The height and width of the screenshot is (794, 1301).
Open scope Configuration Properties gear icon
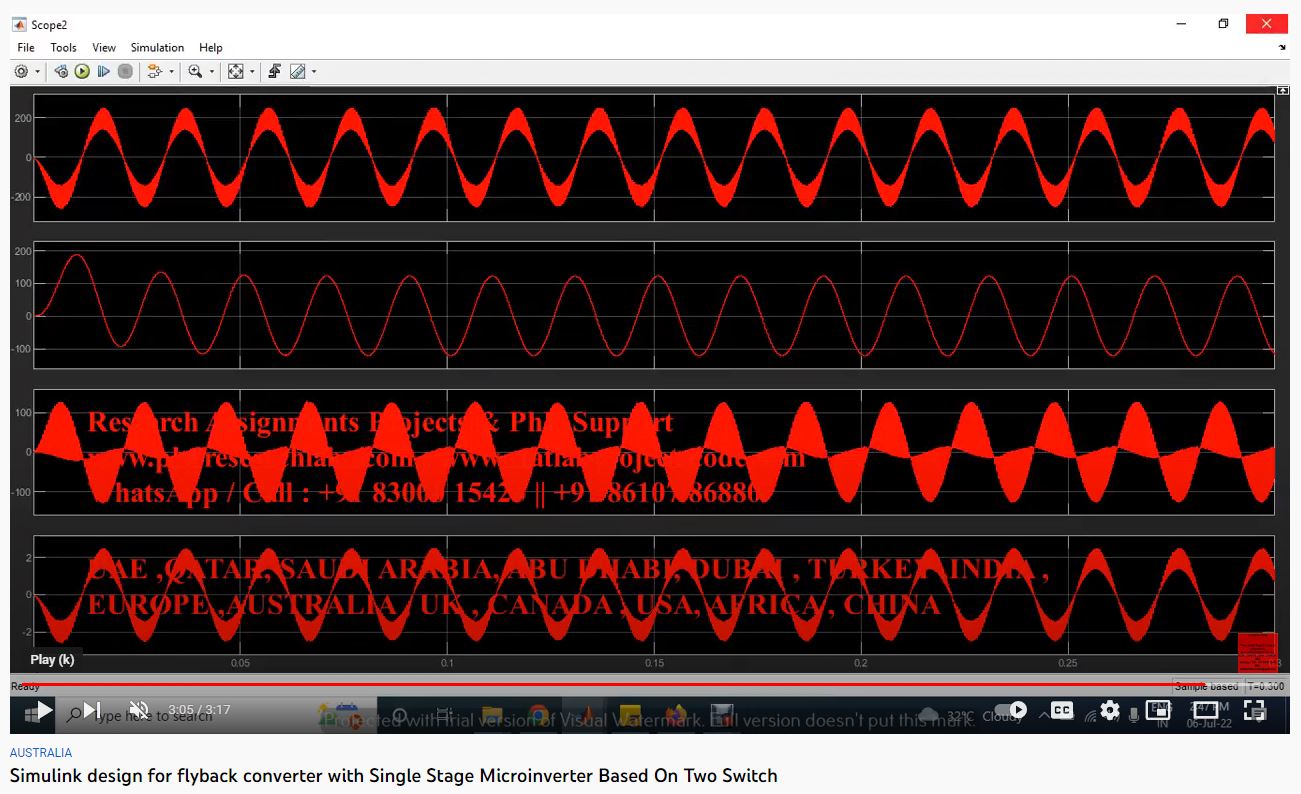(x=21, y=72)
